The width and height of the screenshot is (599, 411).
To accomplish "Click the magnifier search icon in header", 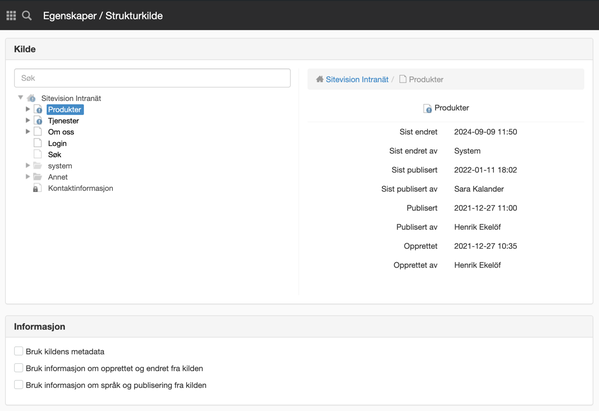I will [x=27, y=16].
